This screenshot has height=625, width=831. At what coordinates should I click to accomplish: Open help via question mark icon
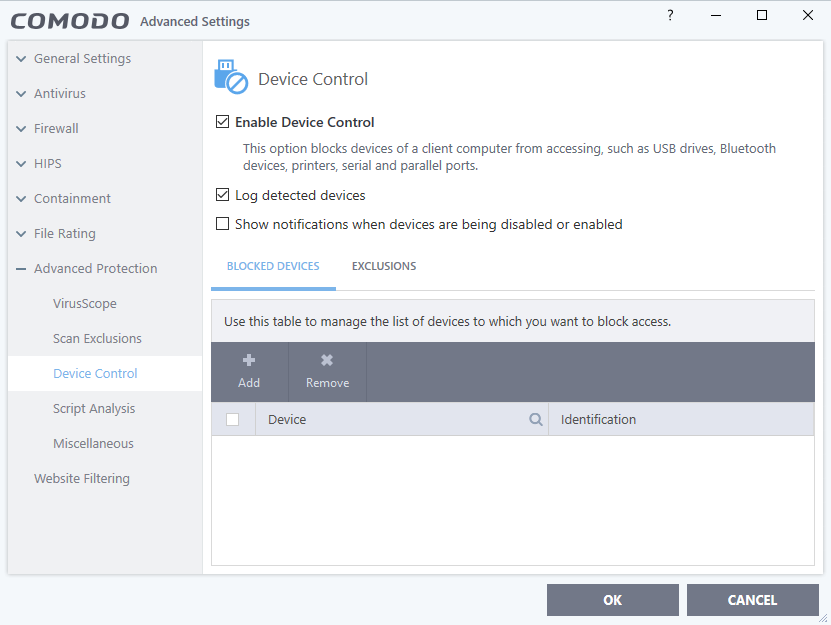point(670,15)
